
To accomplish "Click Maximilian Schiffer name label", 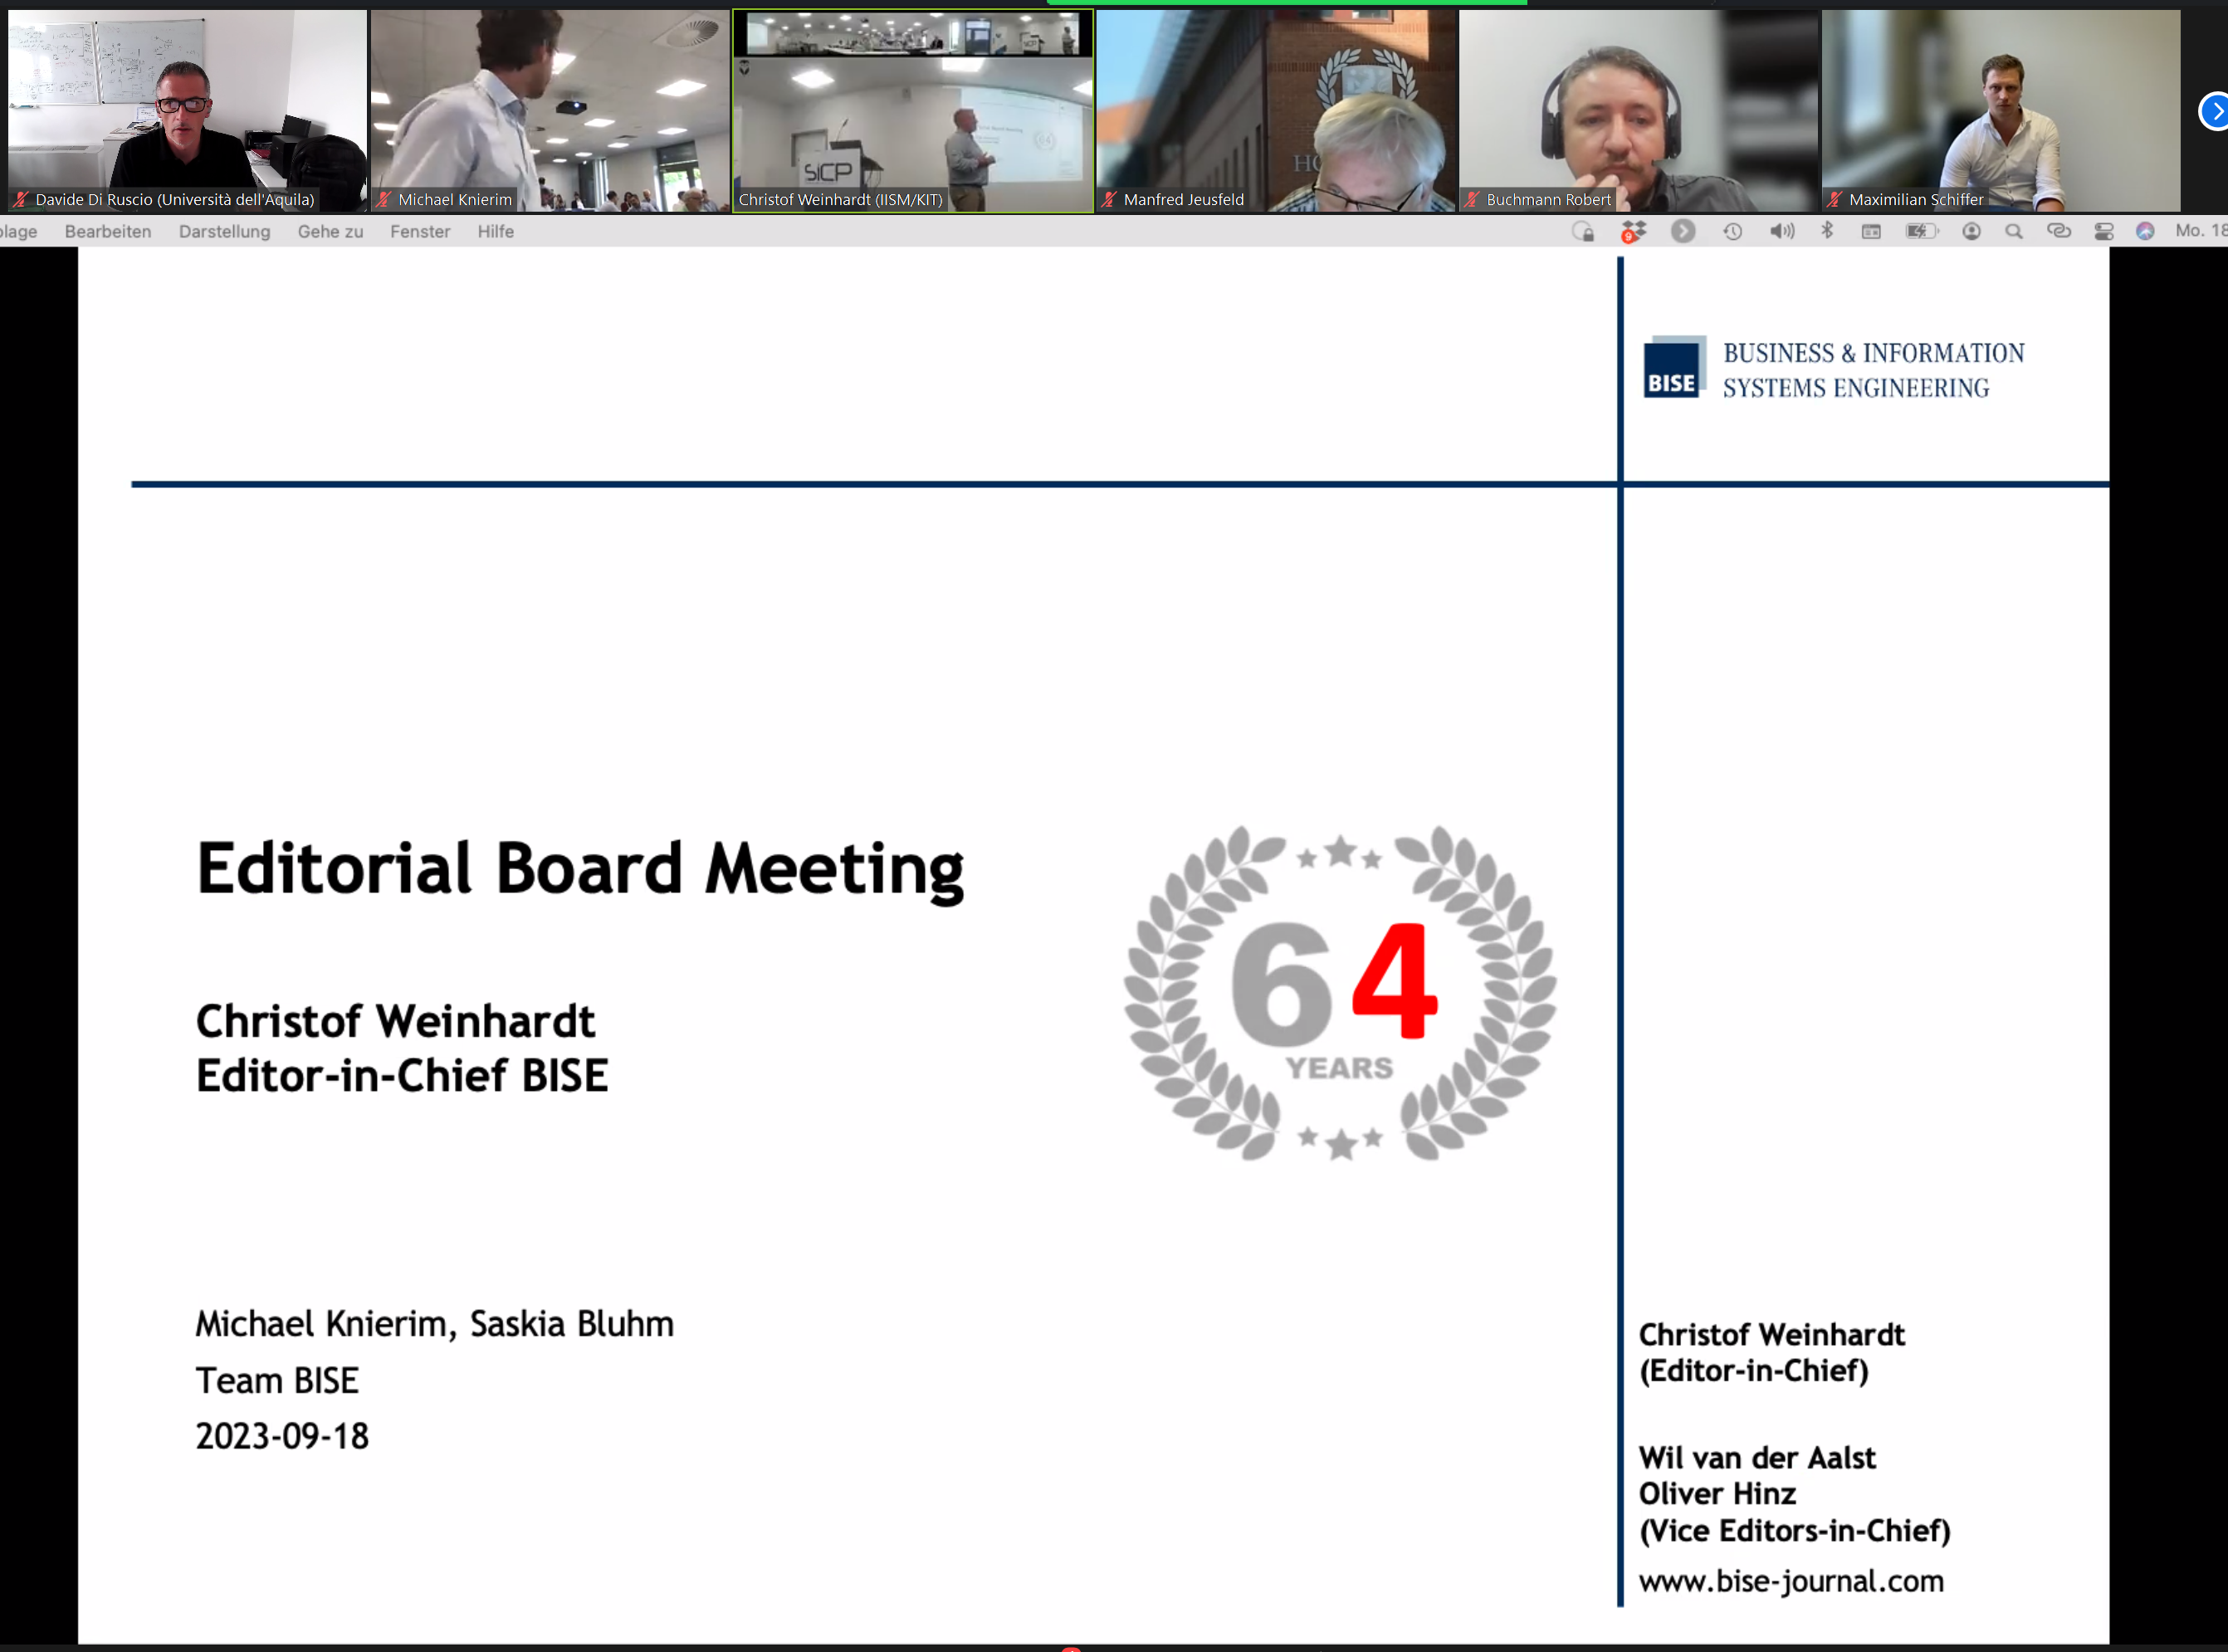I will [1916, 199].
